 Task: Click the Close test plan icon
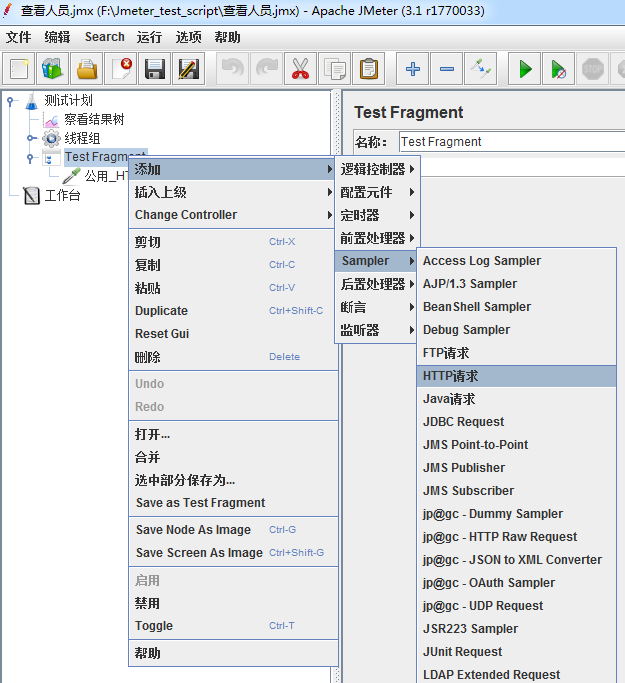click(121, 69)
